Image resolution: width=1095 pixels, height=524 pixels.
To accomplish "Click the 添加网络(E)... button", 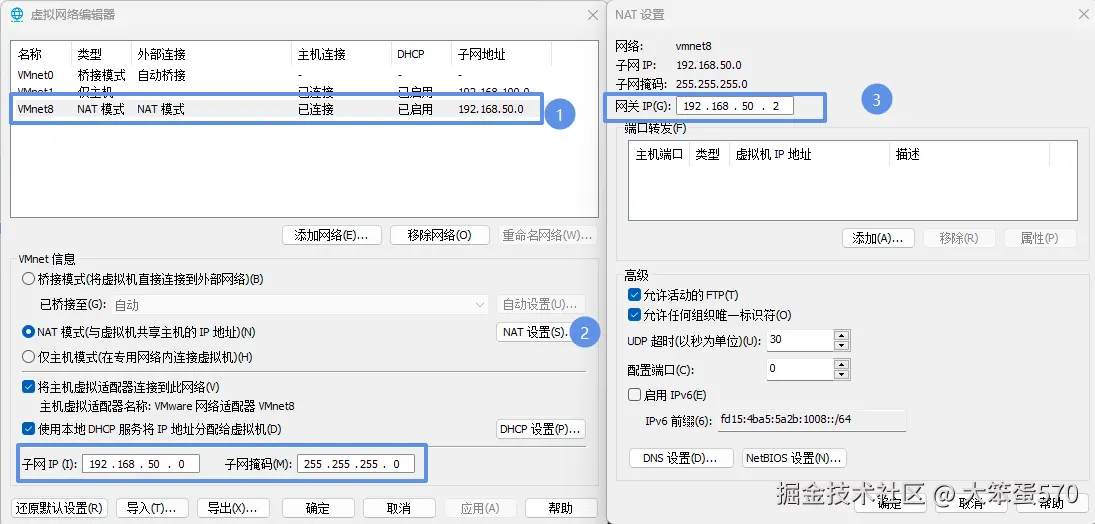I will [x=332, y=235].
